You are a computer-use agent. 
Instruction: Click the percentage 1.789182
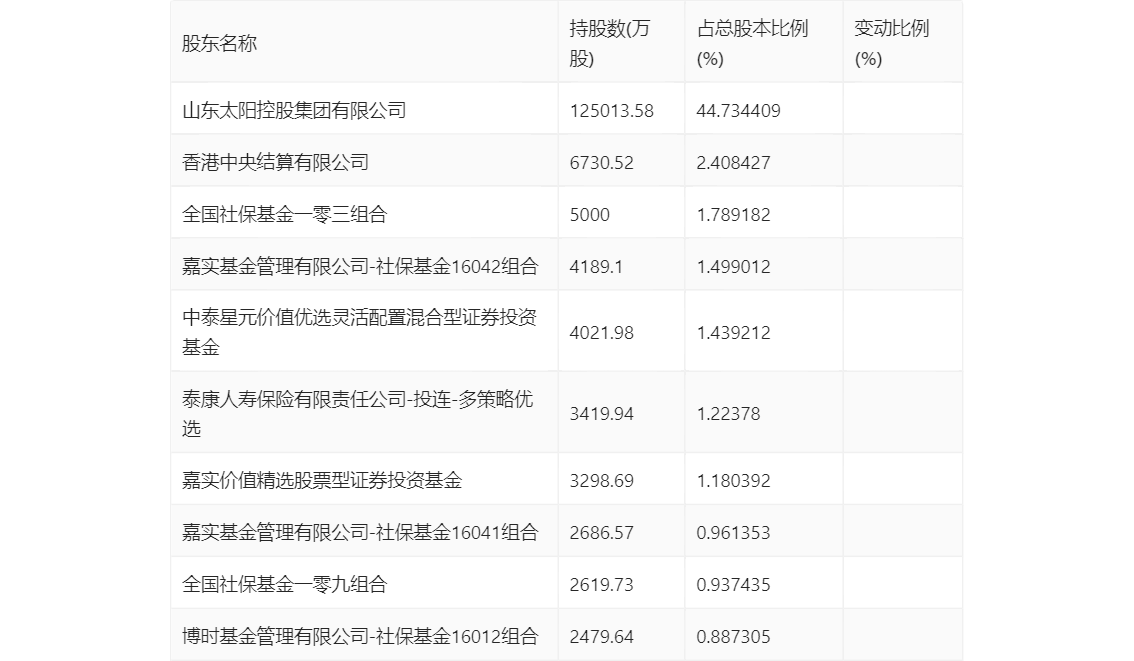[x=733, y=215]
